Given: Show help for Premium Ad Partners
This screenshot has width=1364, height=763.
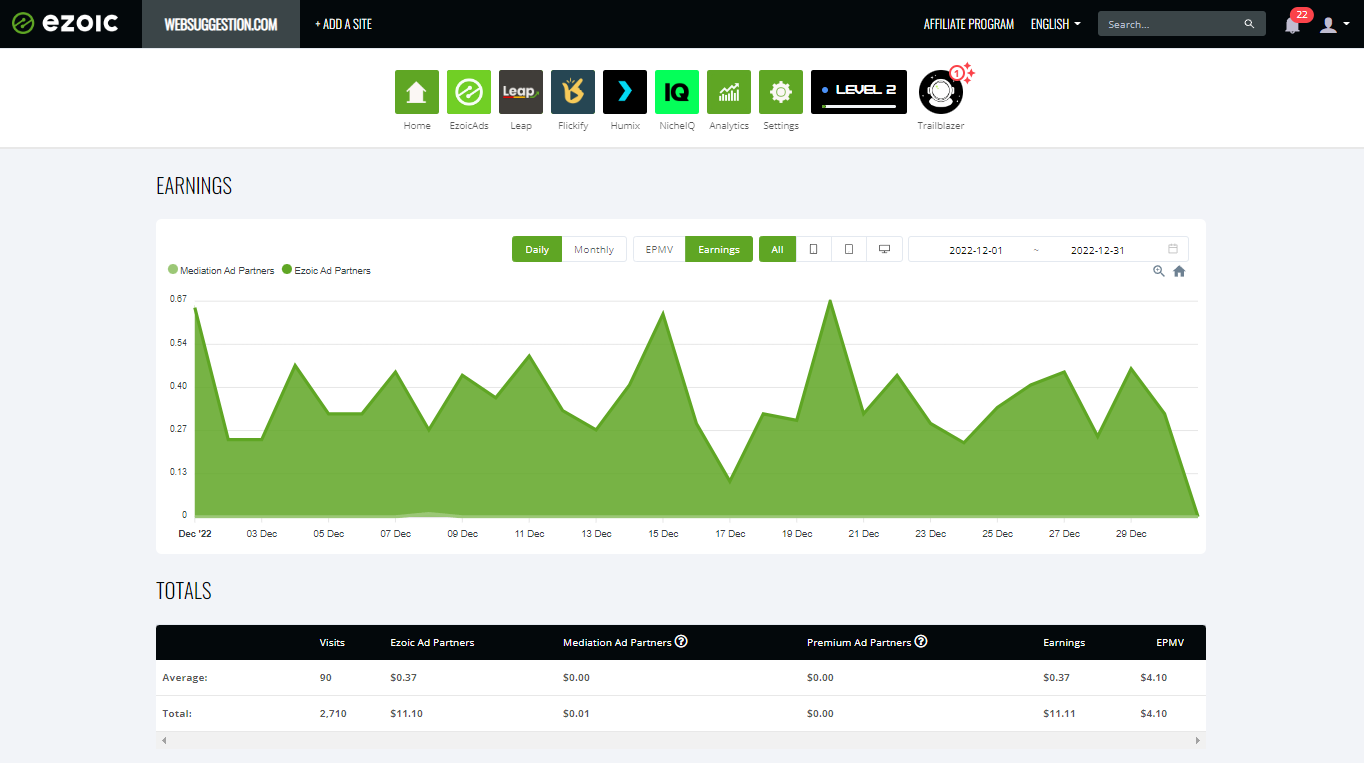Looking at the screenshot, I should pos(921,641).
